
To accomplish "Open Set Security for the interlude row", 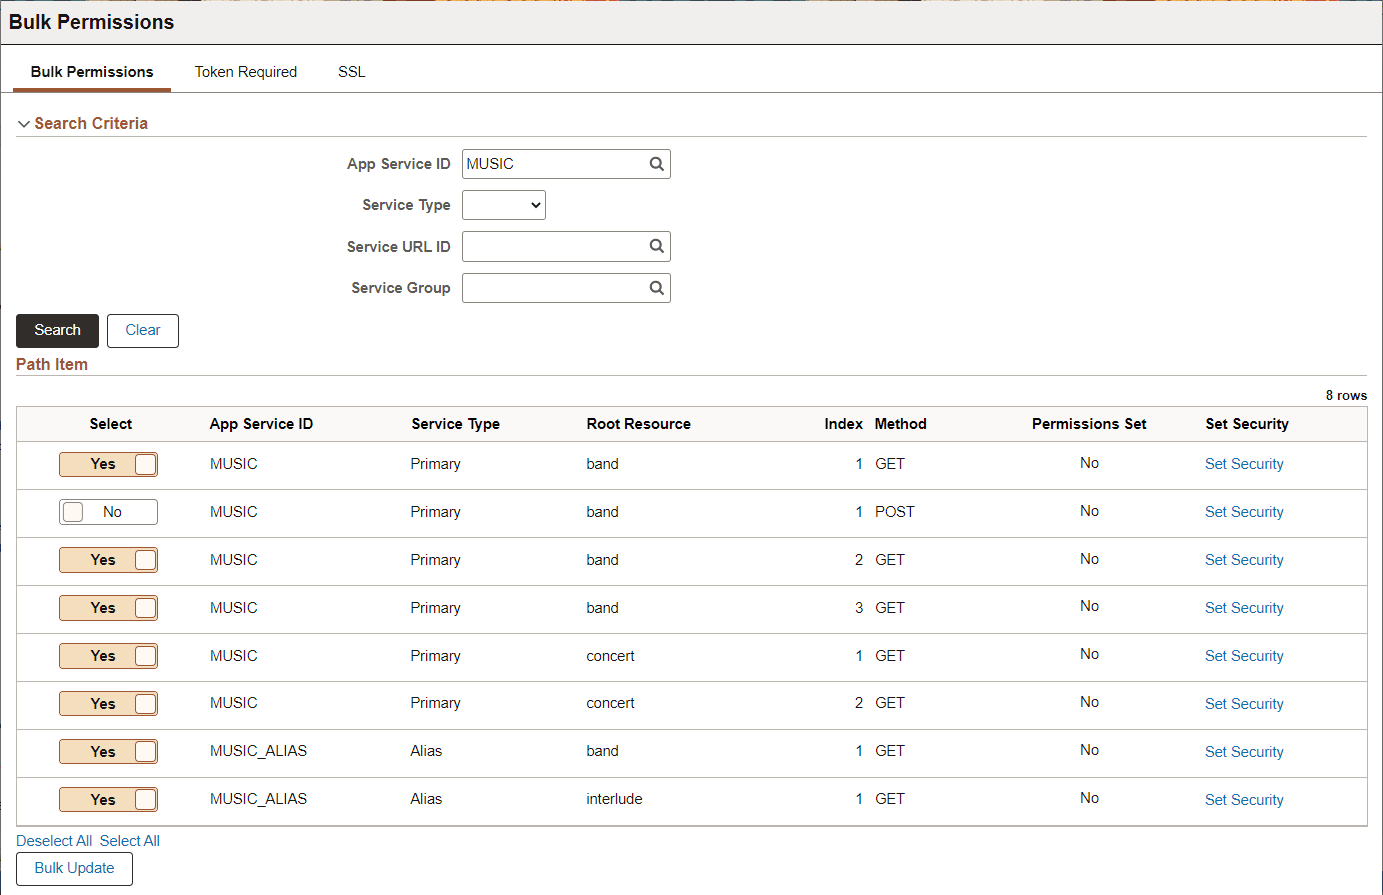I will pyautogui.click(x=1243, y=799).
